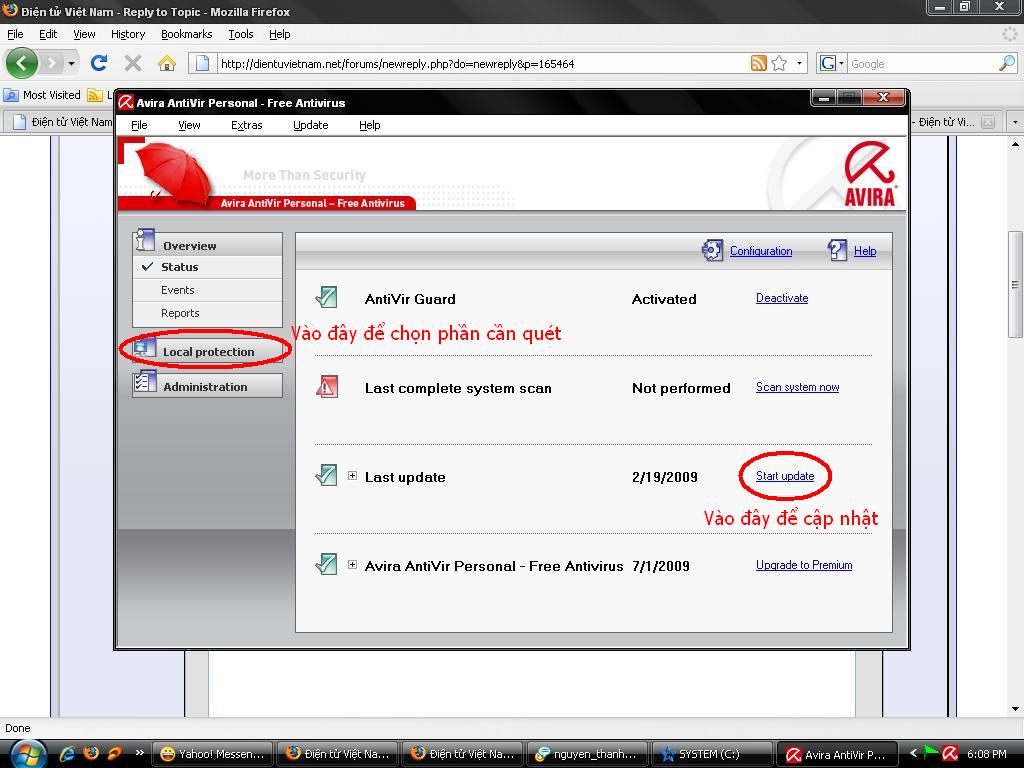Viewport: 1024px width, 768px height.
Task: Click the Firefox Back button
Action: [x=22, y=63]
